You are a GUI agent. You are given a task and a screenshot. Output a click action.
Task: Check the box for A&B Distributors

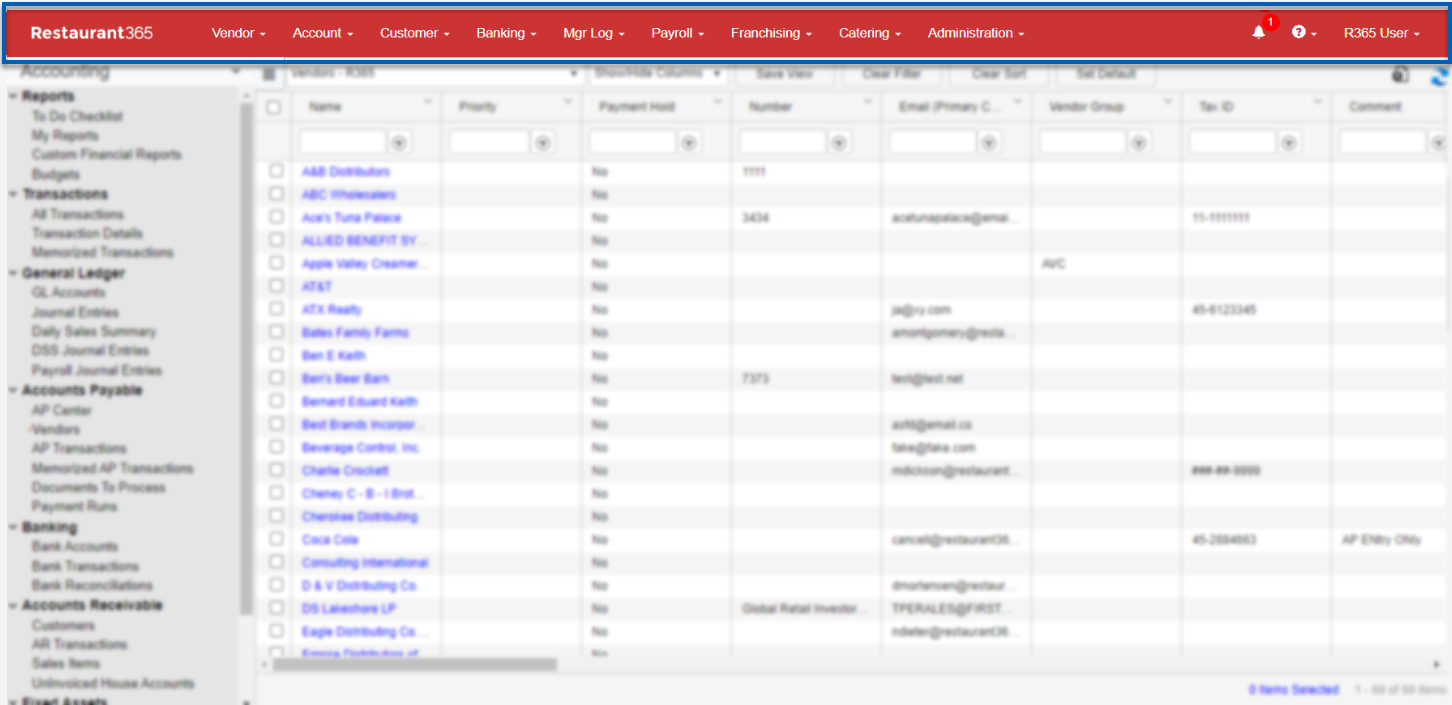pos(276,172)
